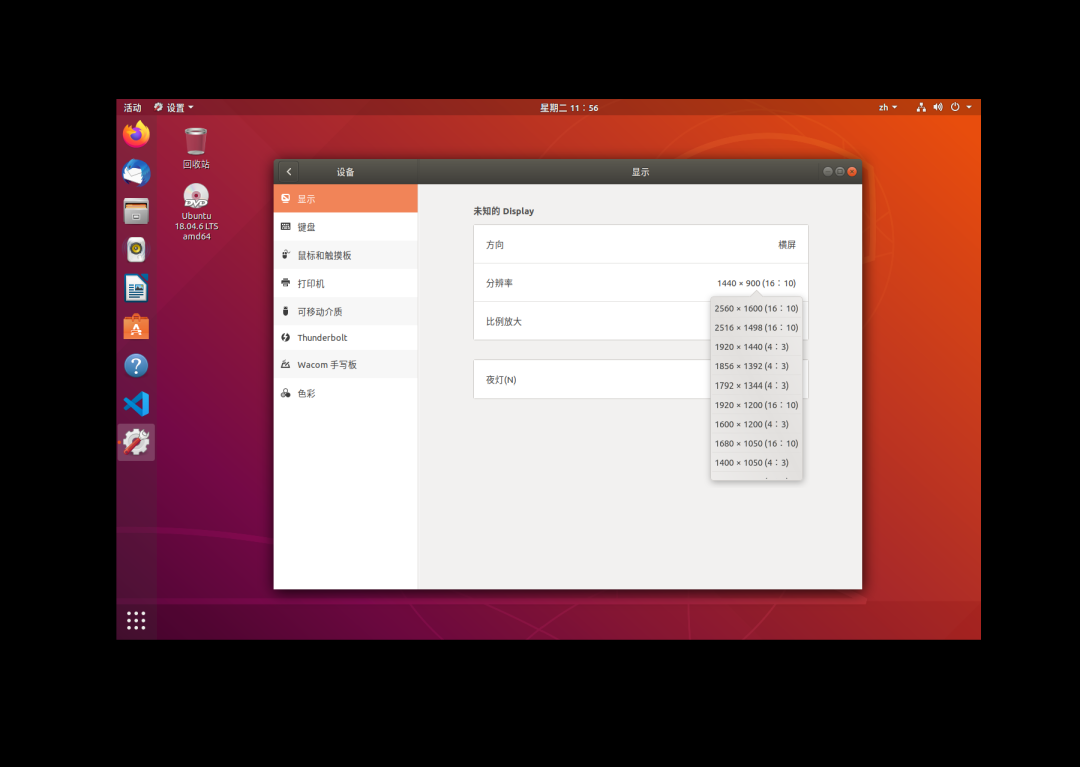This screenshot has height=767, width=1080.
Task: Choose 1920 × 1200 (16:10) resolution
Action: click(x=756, y=405)
